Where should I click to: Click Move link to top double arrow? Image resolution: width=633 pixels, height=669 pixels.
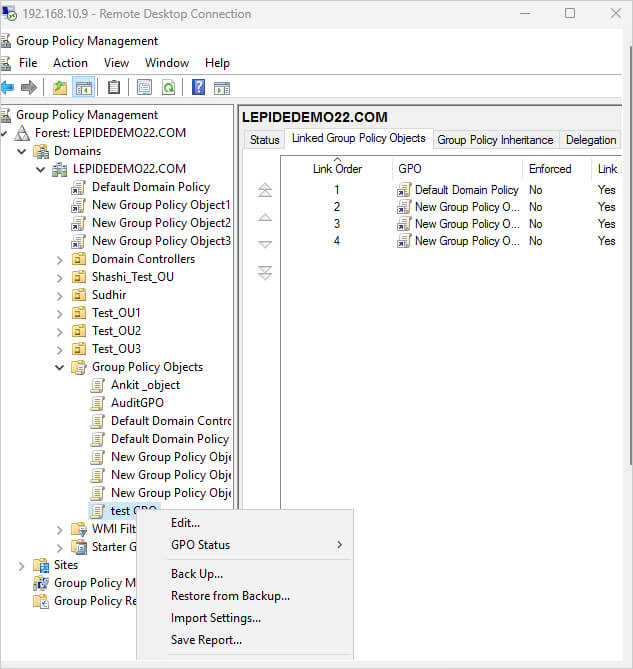[265, 190]
